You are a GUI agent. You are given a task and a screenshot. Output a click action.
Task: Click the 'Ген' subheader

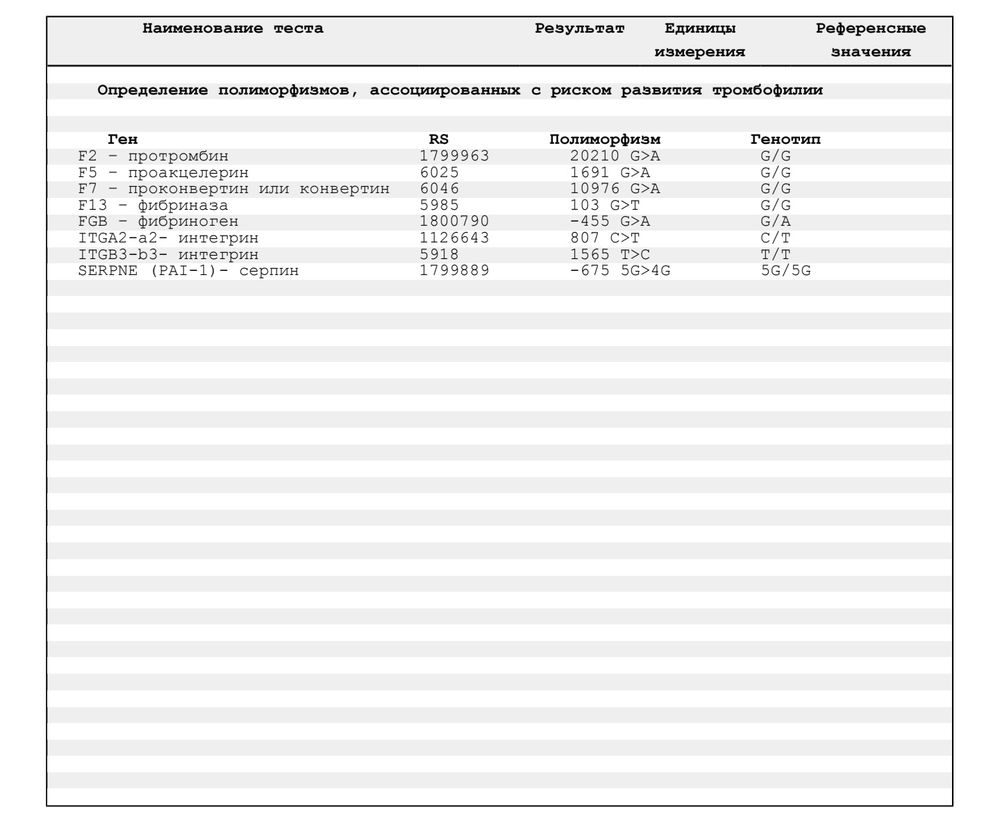[x=122, y=140]
